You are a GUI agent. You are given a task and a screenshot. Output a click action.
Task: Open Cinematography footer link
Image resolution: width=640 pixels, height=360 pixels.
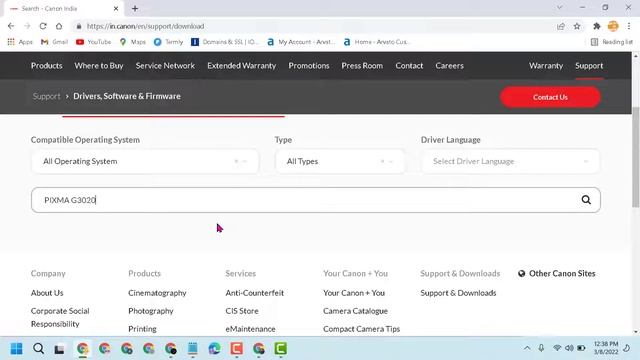click(157, 293)
